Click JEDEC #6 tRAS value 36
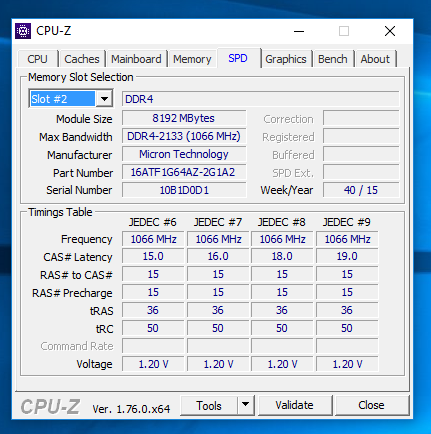The height and width of the screenshot is (434, 431). pyautogui.click(x=153, y=310)
